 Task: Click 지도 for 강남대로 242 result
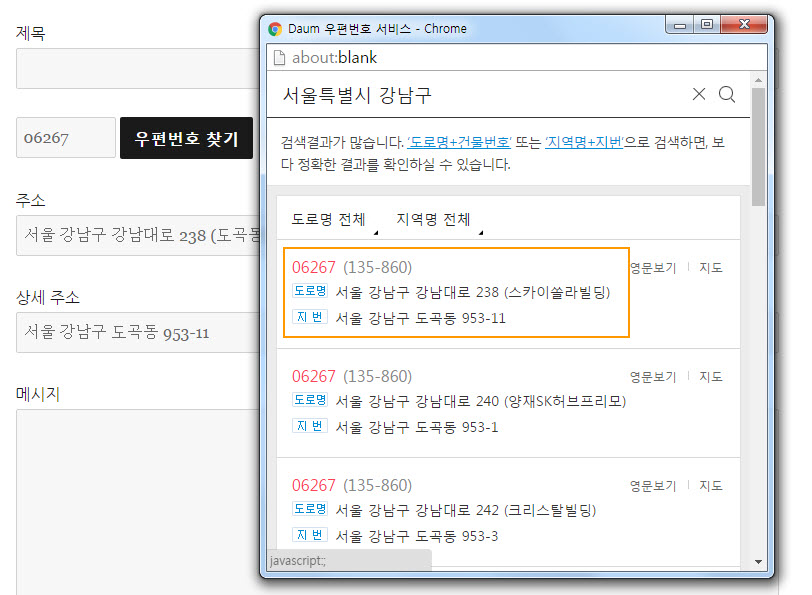(710, 486)
